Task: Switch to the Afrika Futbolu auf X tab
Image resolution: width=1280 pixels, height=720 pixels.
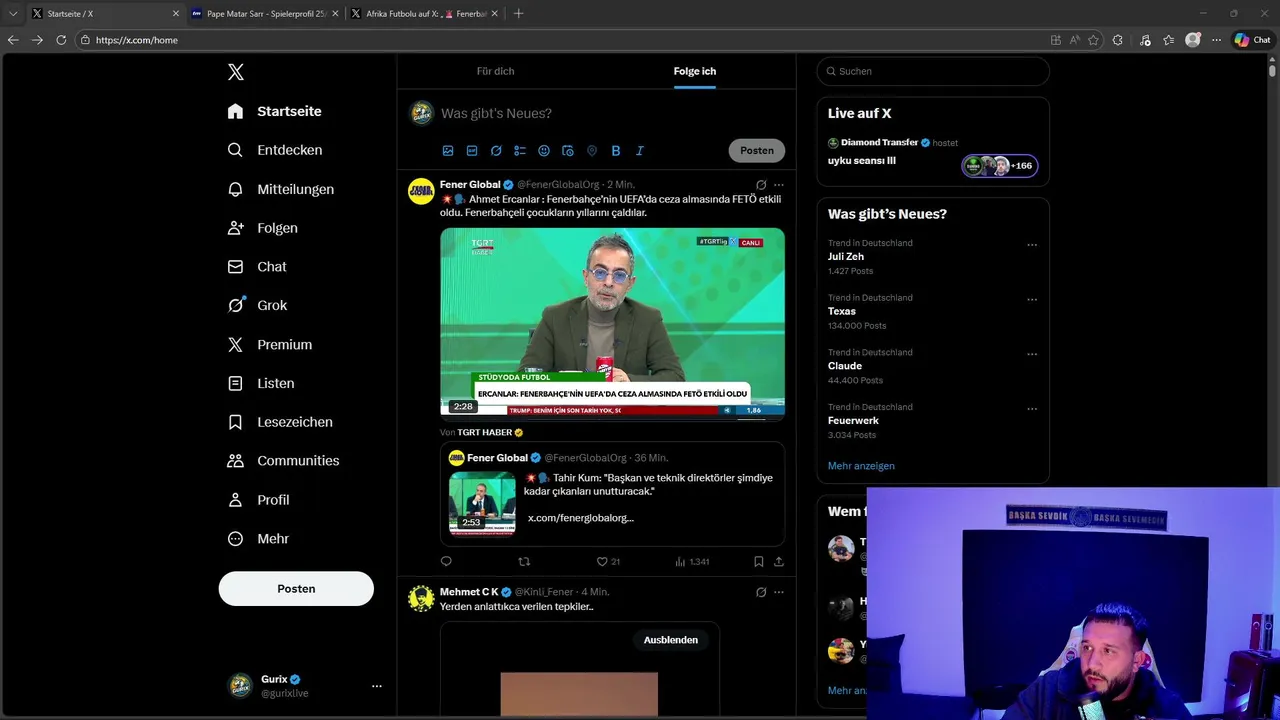Action: (425, 14)
